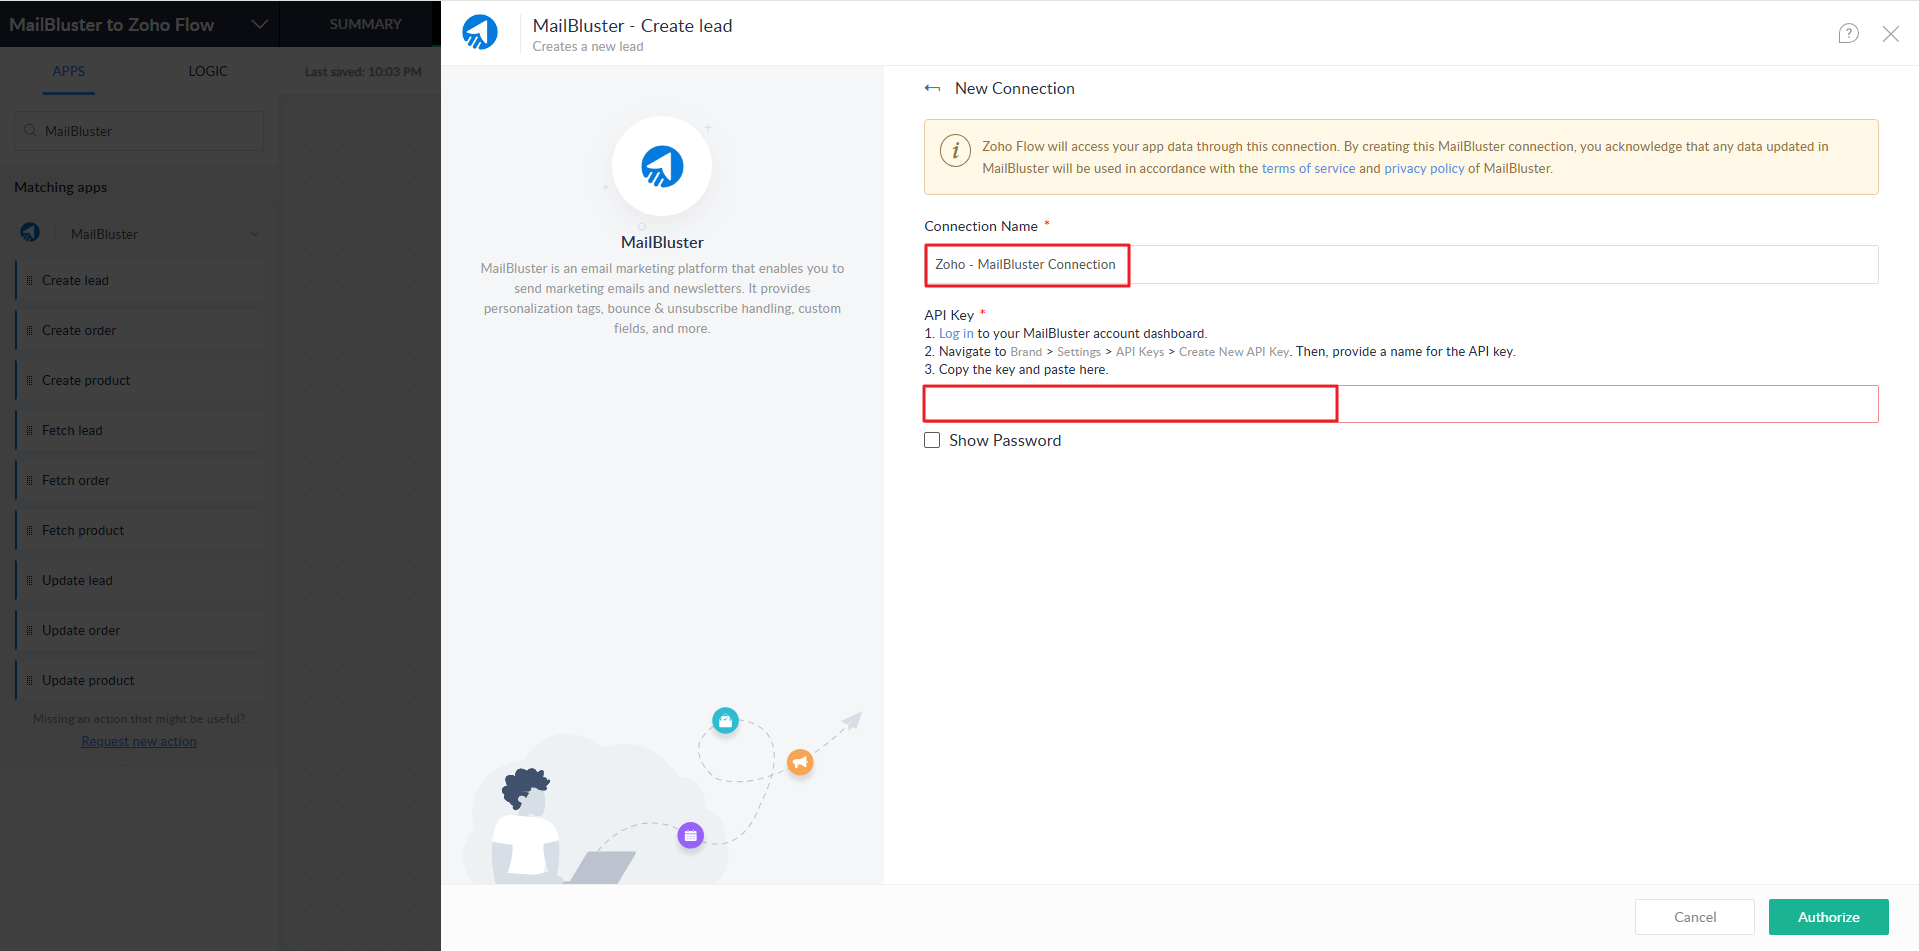This screenshot has width=1919, height=951.
Task: Click the Cancel button
Action: pyautogui.click(x=1694, y=917)
